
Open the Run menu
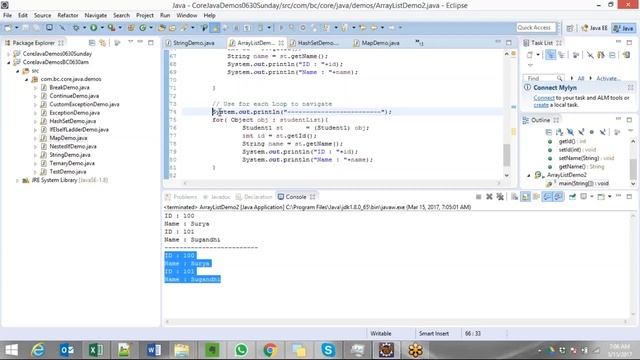tap(165, 15)
